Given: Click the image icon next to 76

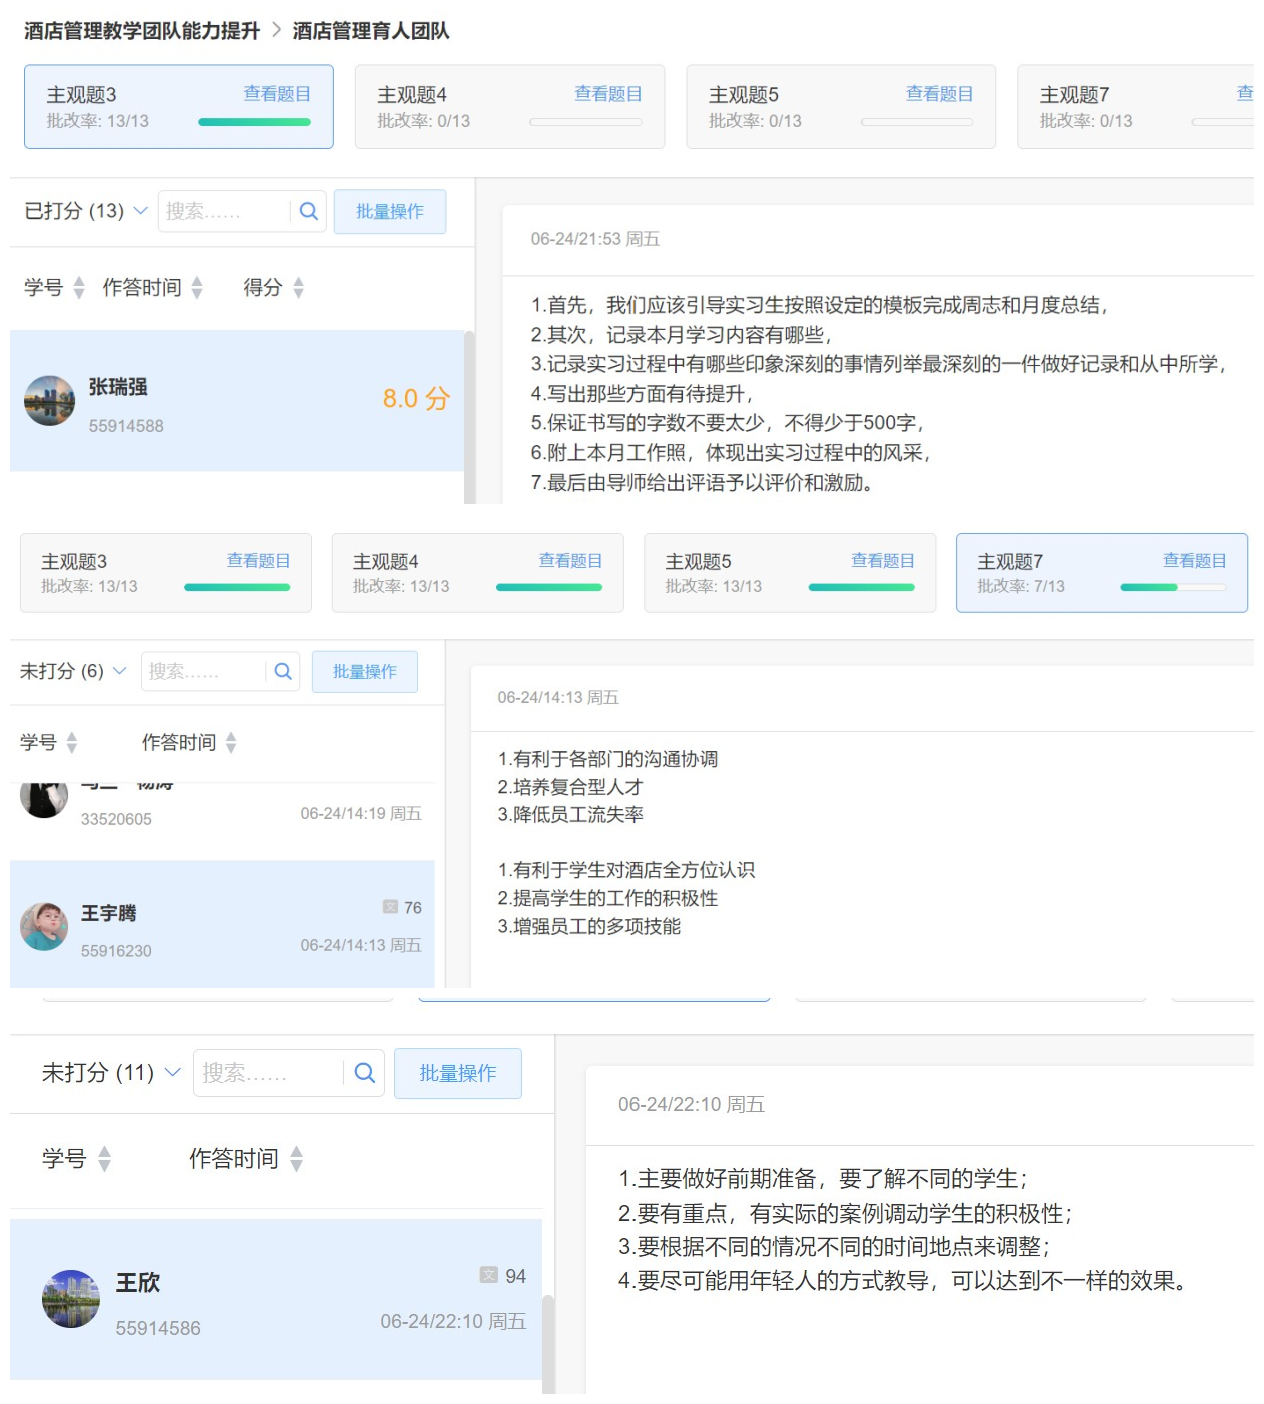Looking at the screenshot, I should point(390,907).
